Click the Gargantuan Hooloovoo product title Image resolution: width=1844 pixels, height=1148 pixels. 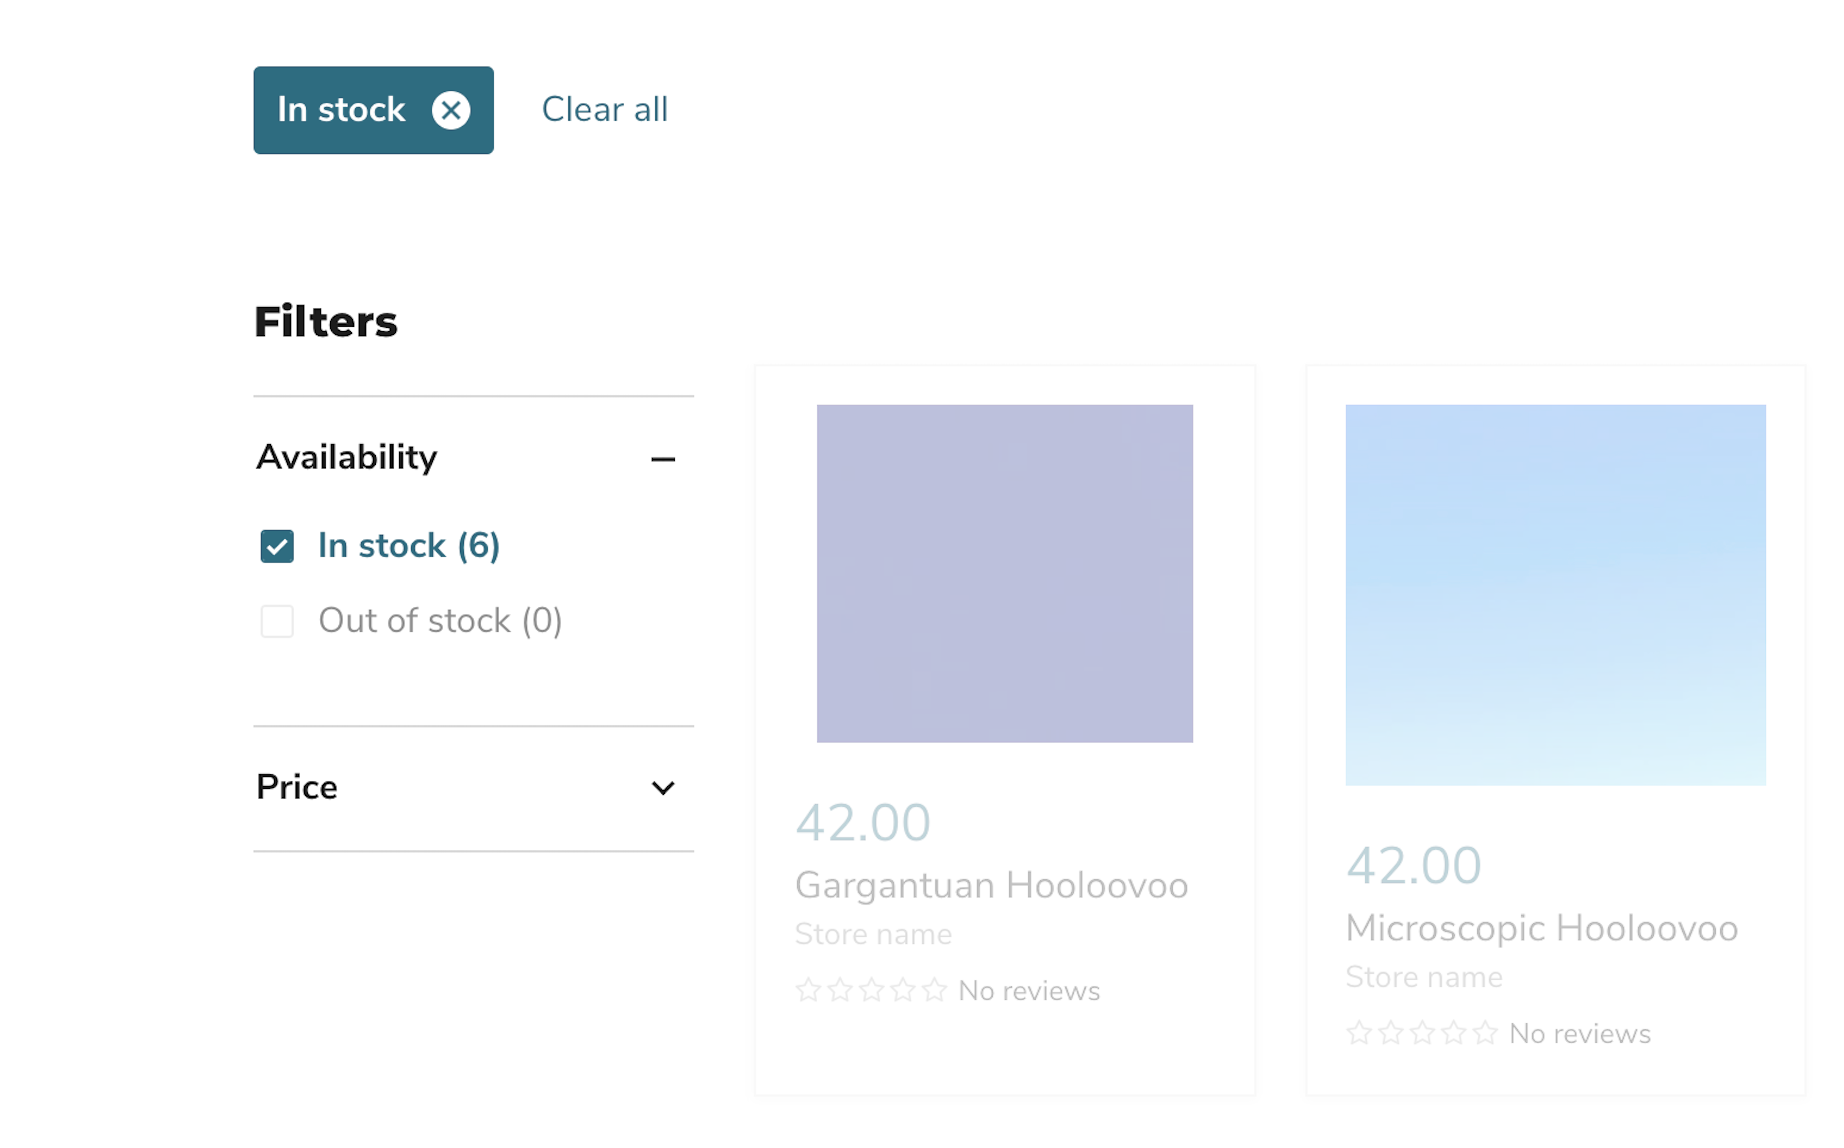(992, 885)
